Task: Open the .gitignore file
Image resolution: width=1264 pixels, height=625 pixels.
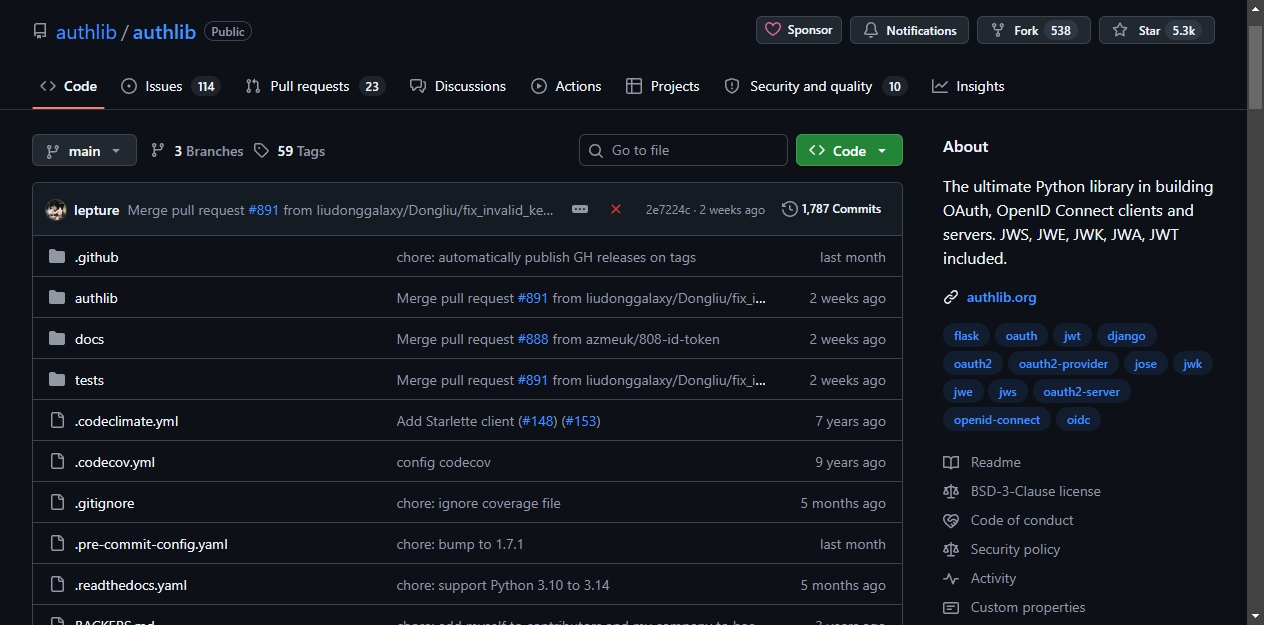Action: 105,503
